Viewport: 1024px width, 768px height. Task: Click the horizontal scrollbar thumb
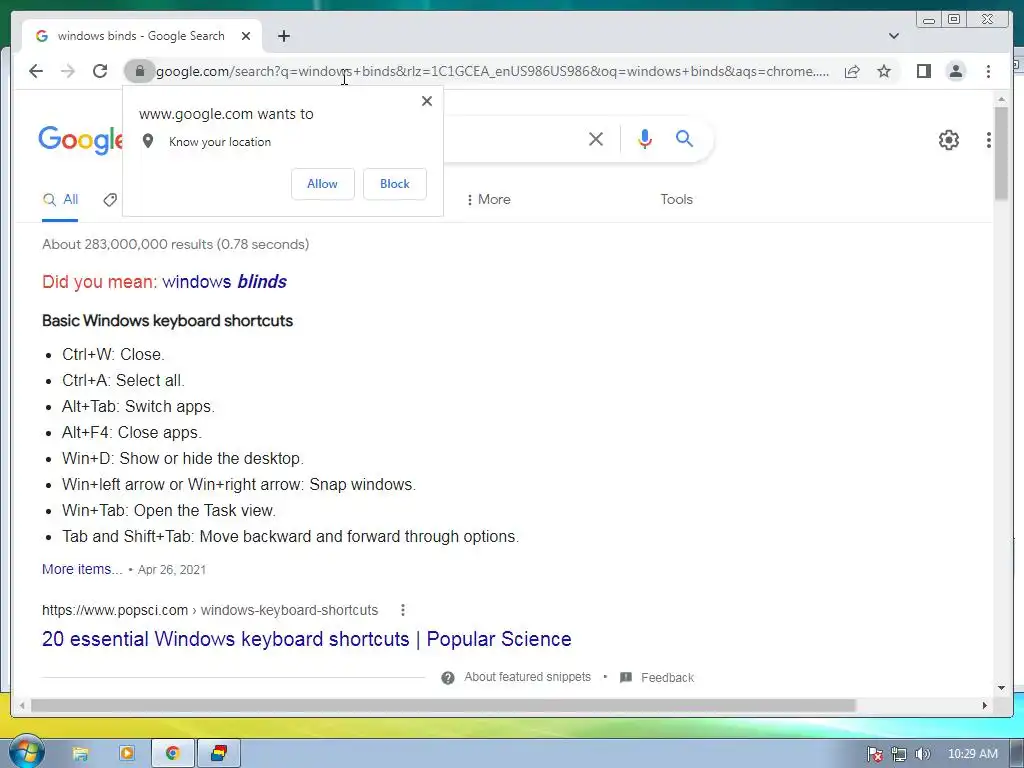click(x=443, y=705)
